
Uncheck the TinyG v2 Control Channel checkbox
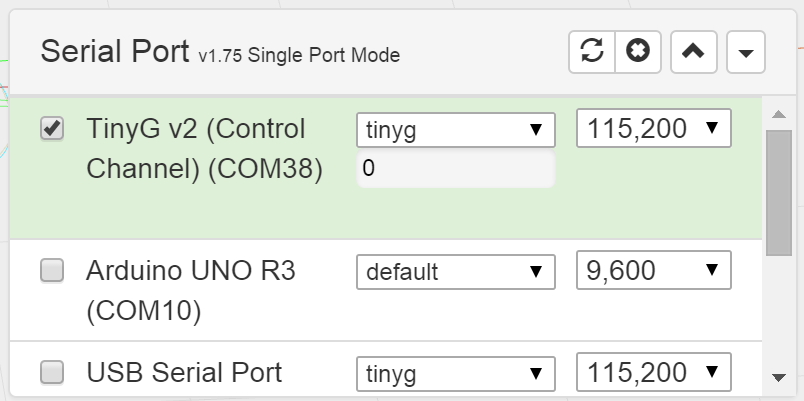point(51,129)
